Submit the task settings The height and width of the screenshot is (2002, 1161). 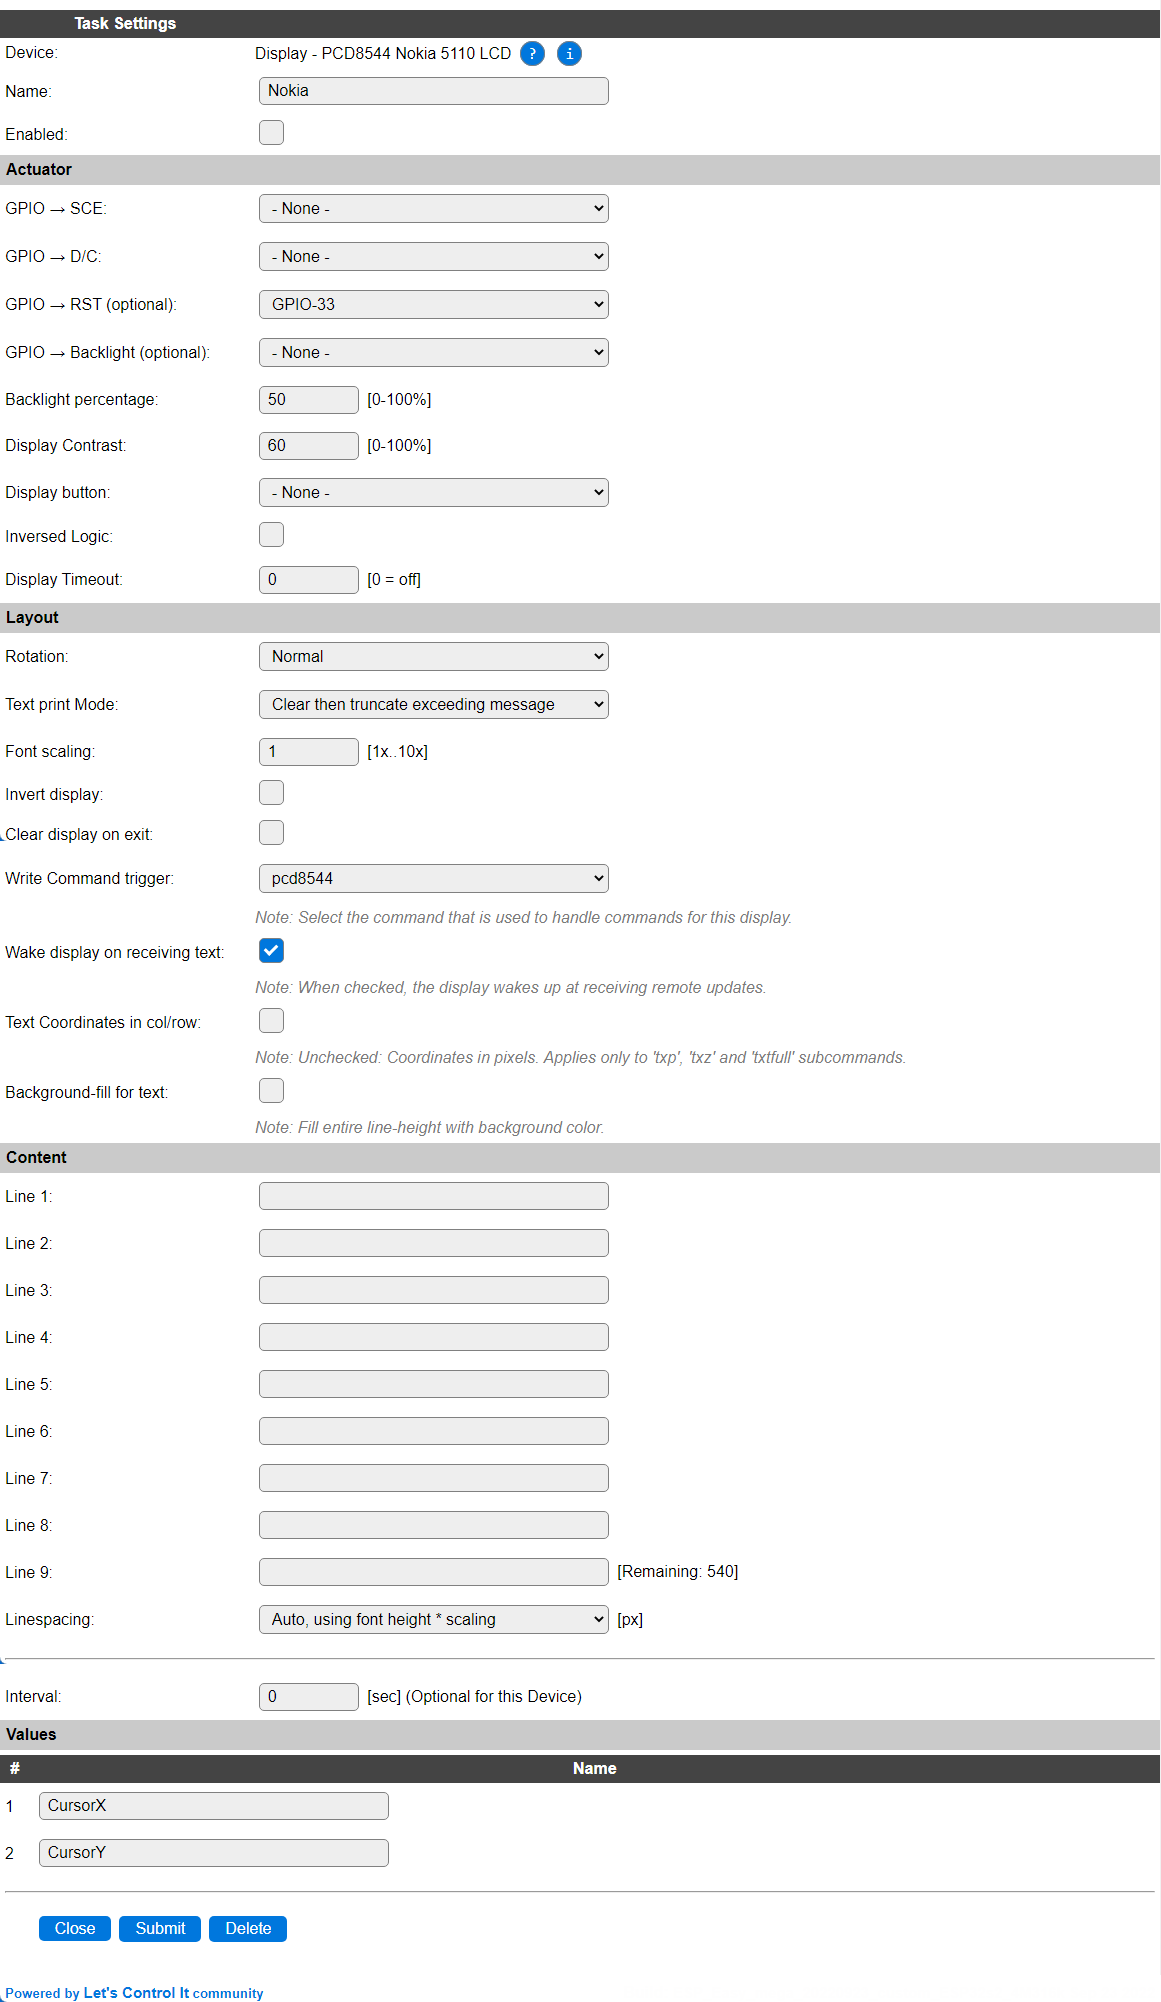160,1929
